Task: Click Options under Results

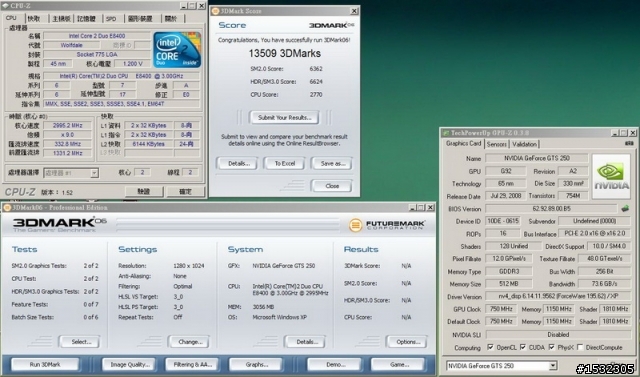Action: (x=407, y=342)
